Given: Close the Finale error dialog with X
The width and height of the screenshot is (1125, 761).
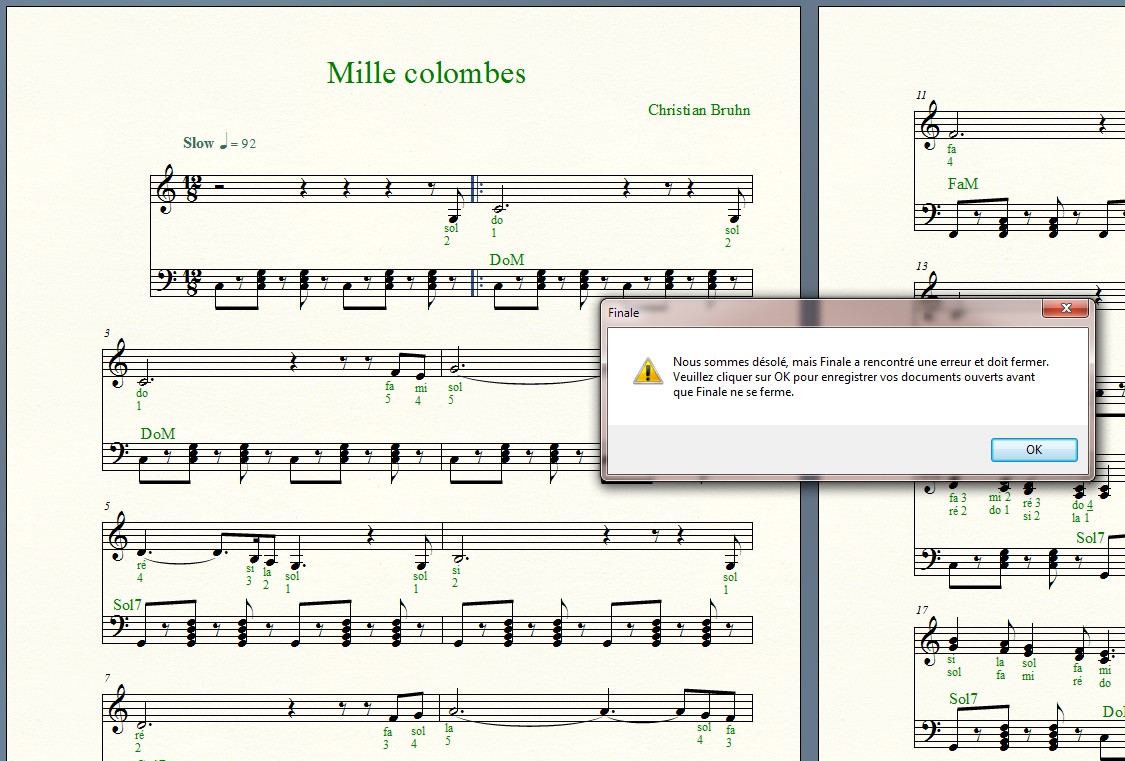Looking at the screenshot, I should coord(1065,310).
